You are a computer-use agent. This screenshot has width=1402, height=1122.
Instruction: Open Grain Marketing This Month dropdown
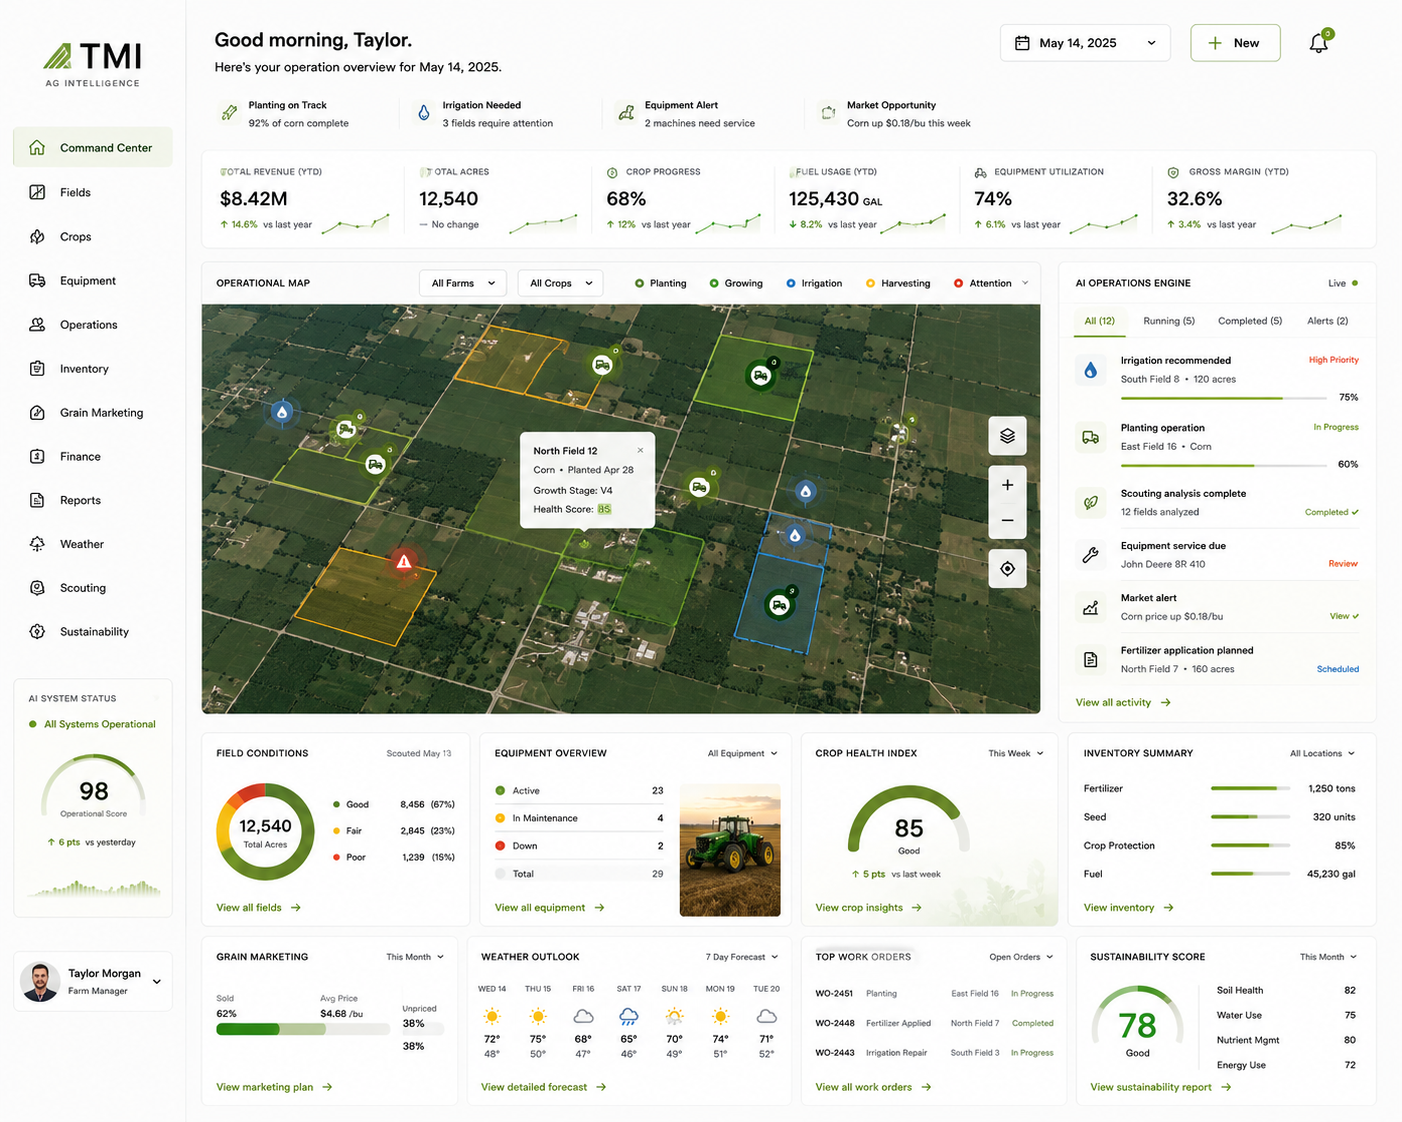point(415,957)
